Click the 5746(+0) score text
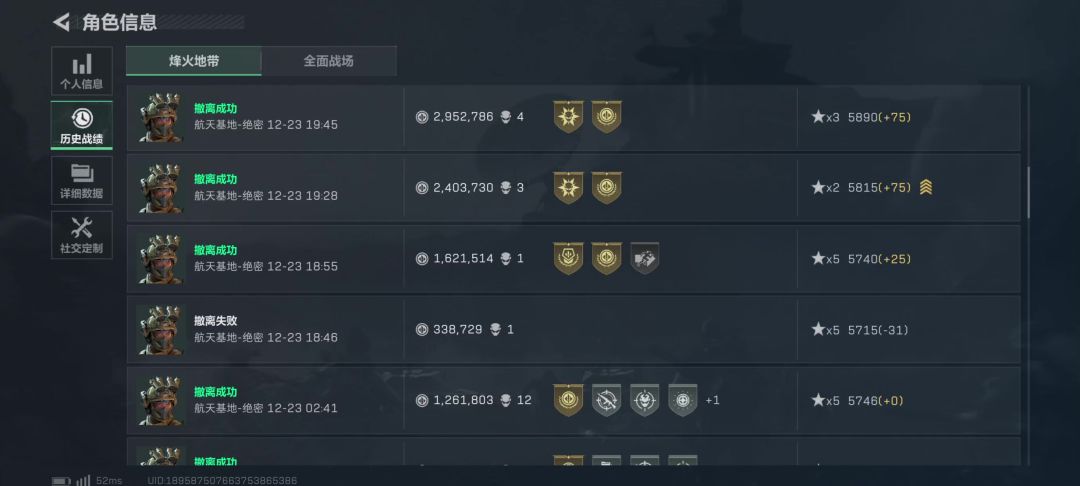 click(x=875, y=401)
